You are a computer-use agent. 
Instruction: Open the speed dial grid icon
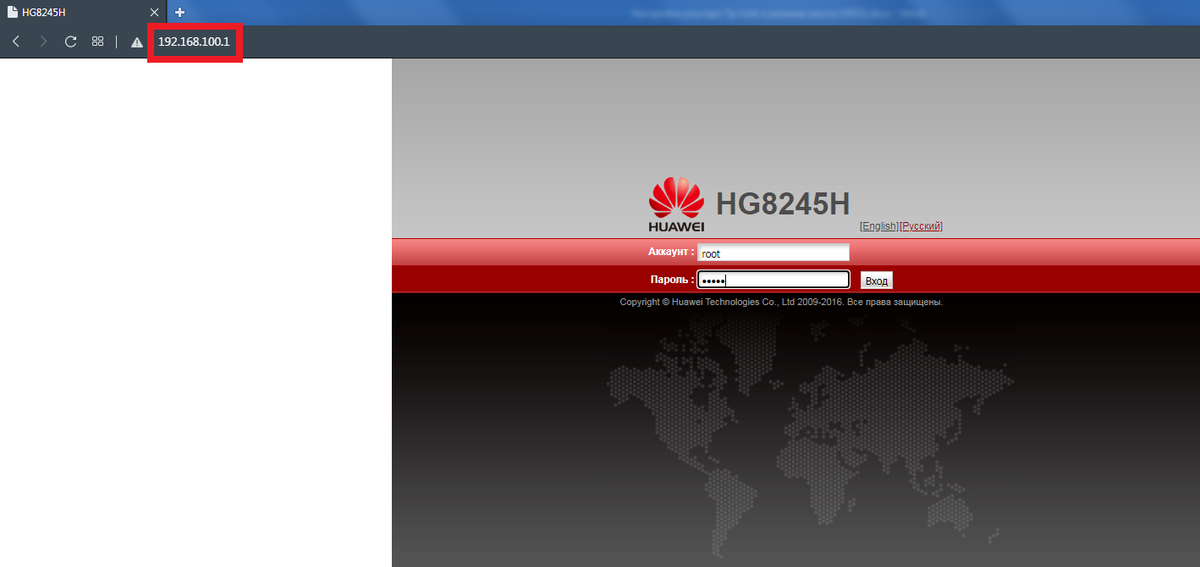[x=98, y=42]
